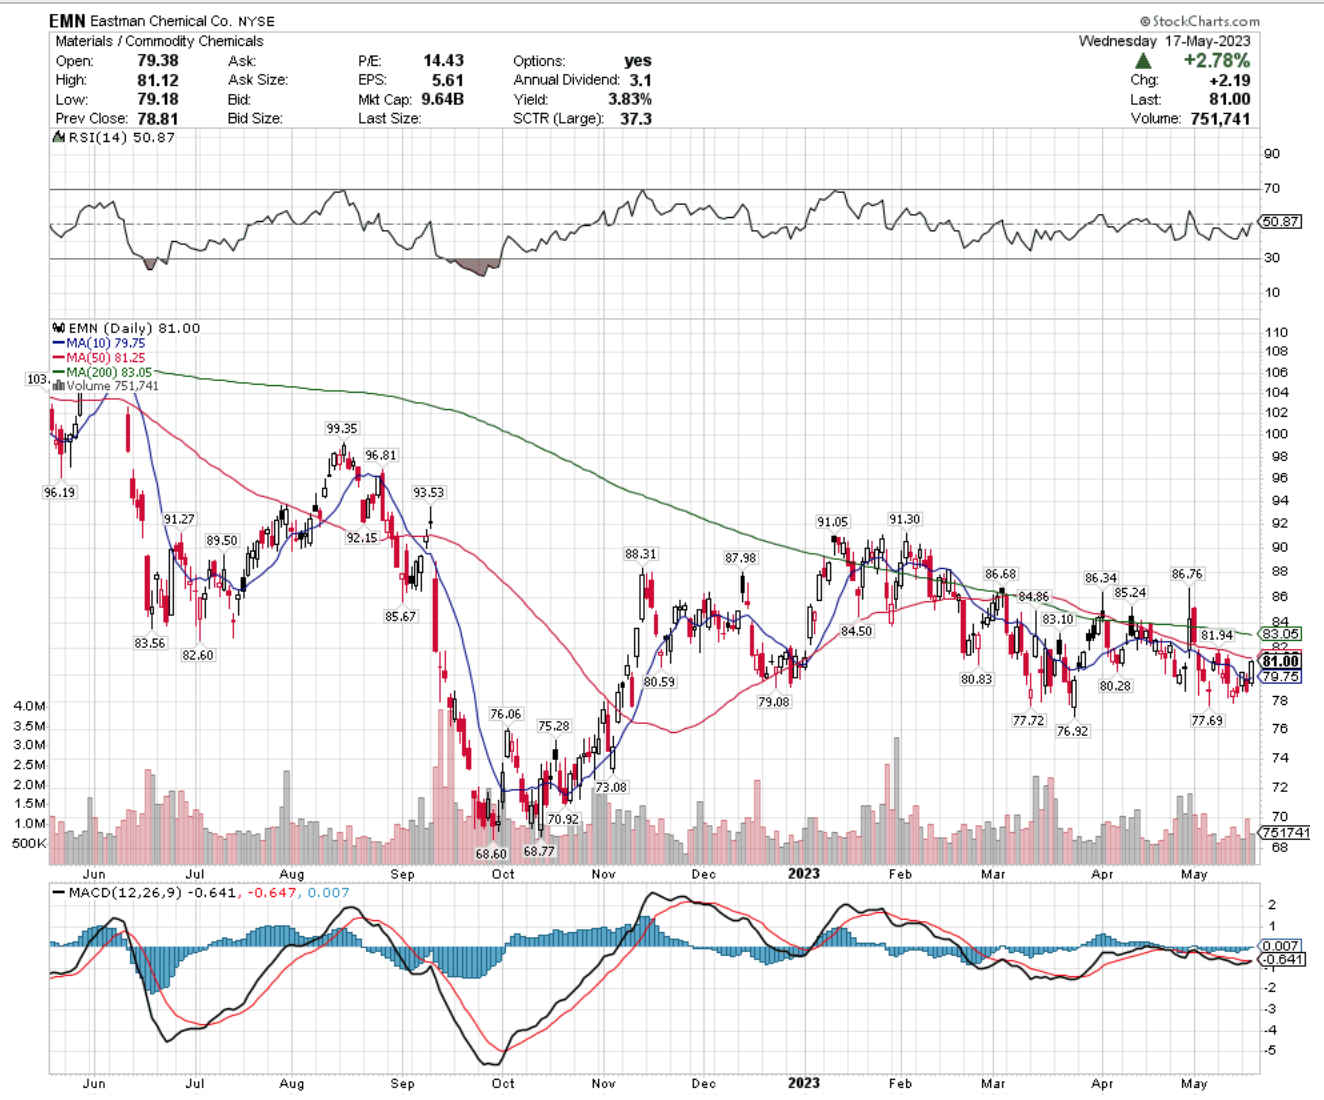Click the MA(200) 83.05 legend entry
Image resolution: width=1324 pixels, height=1100 pixels.
pos(102,372)
